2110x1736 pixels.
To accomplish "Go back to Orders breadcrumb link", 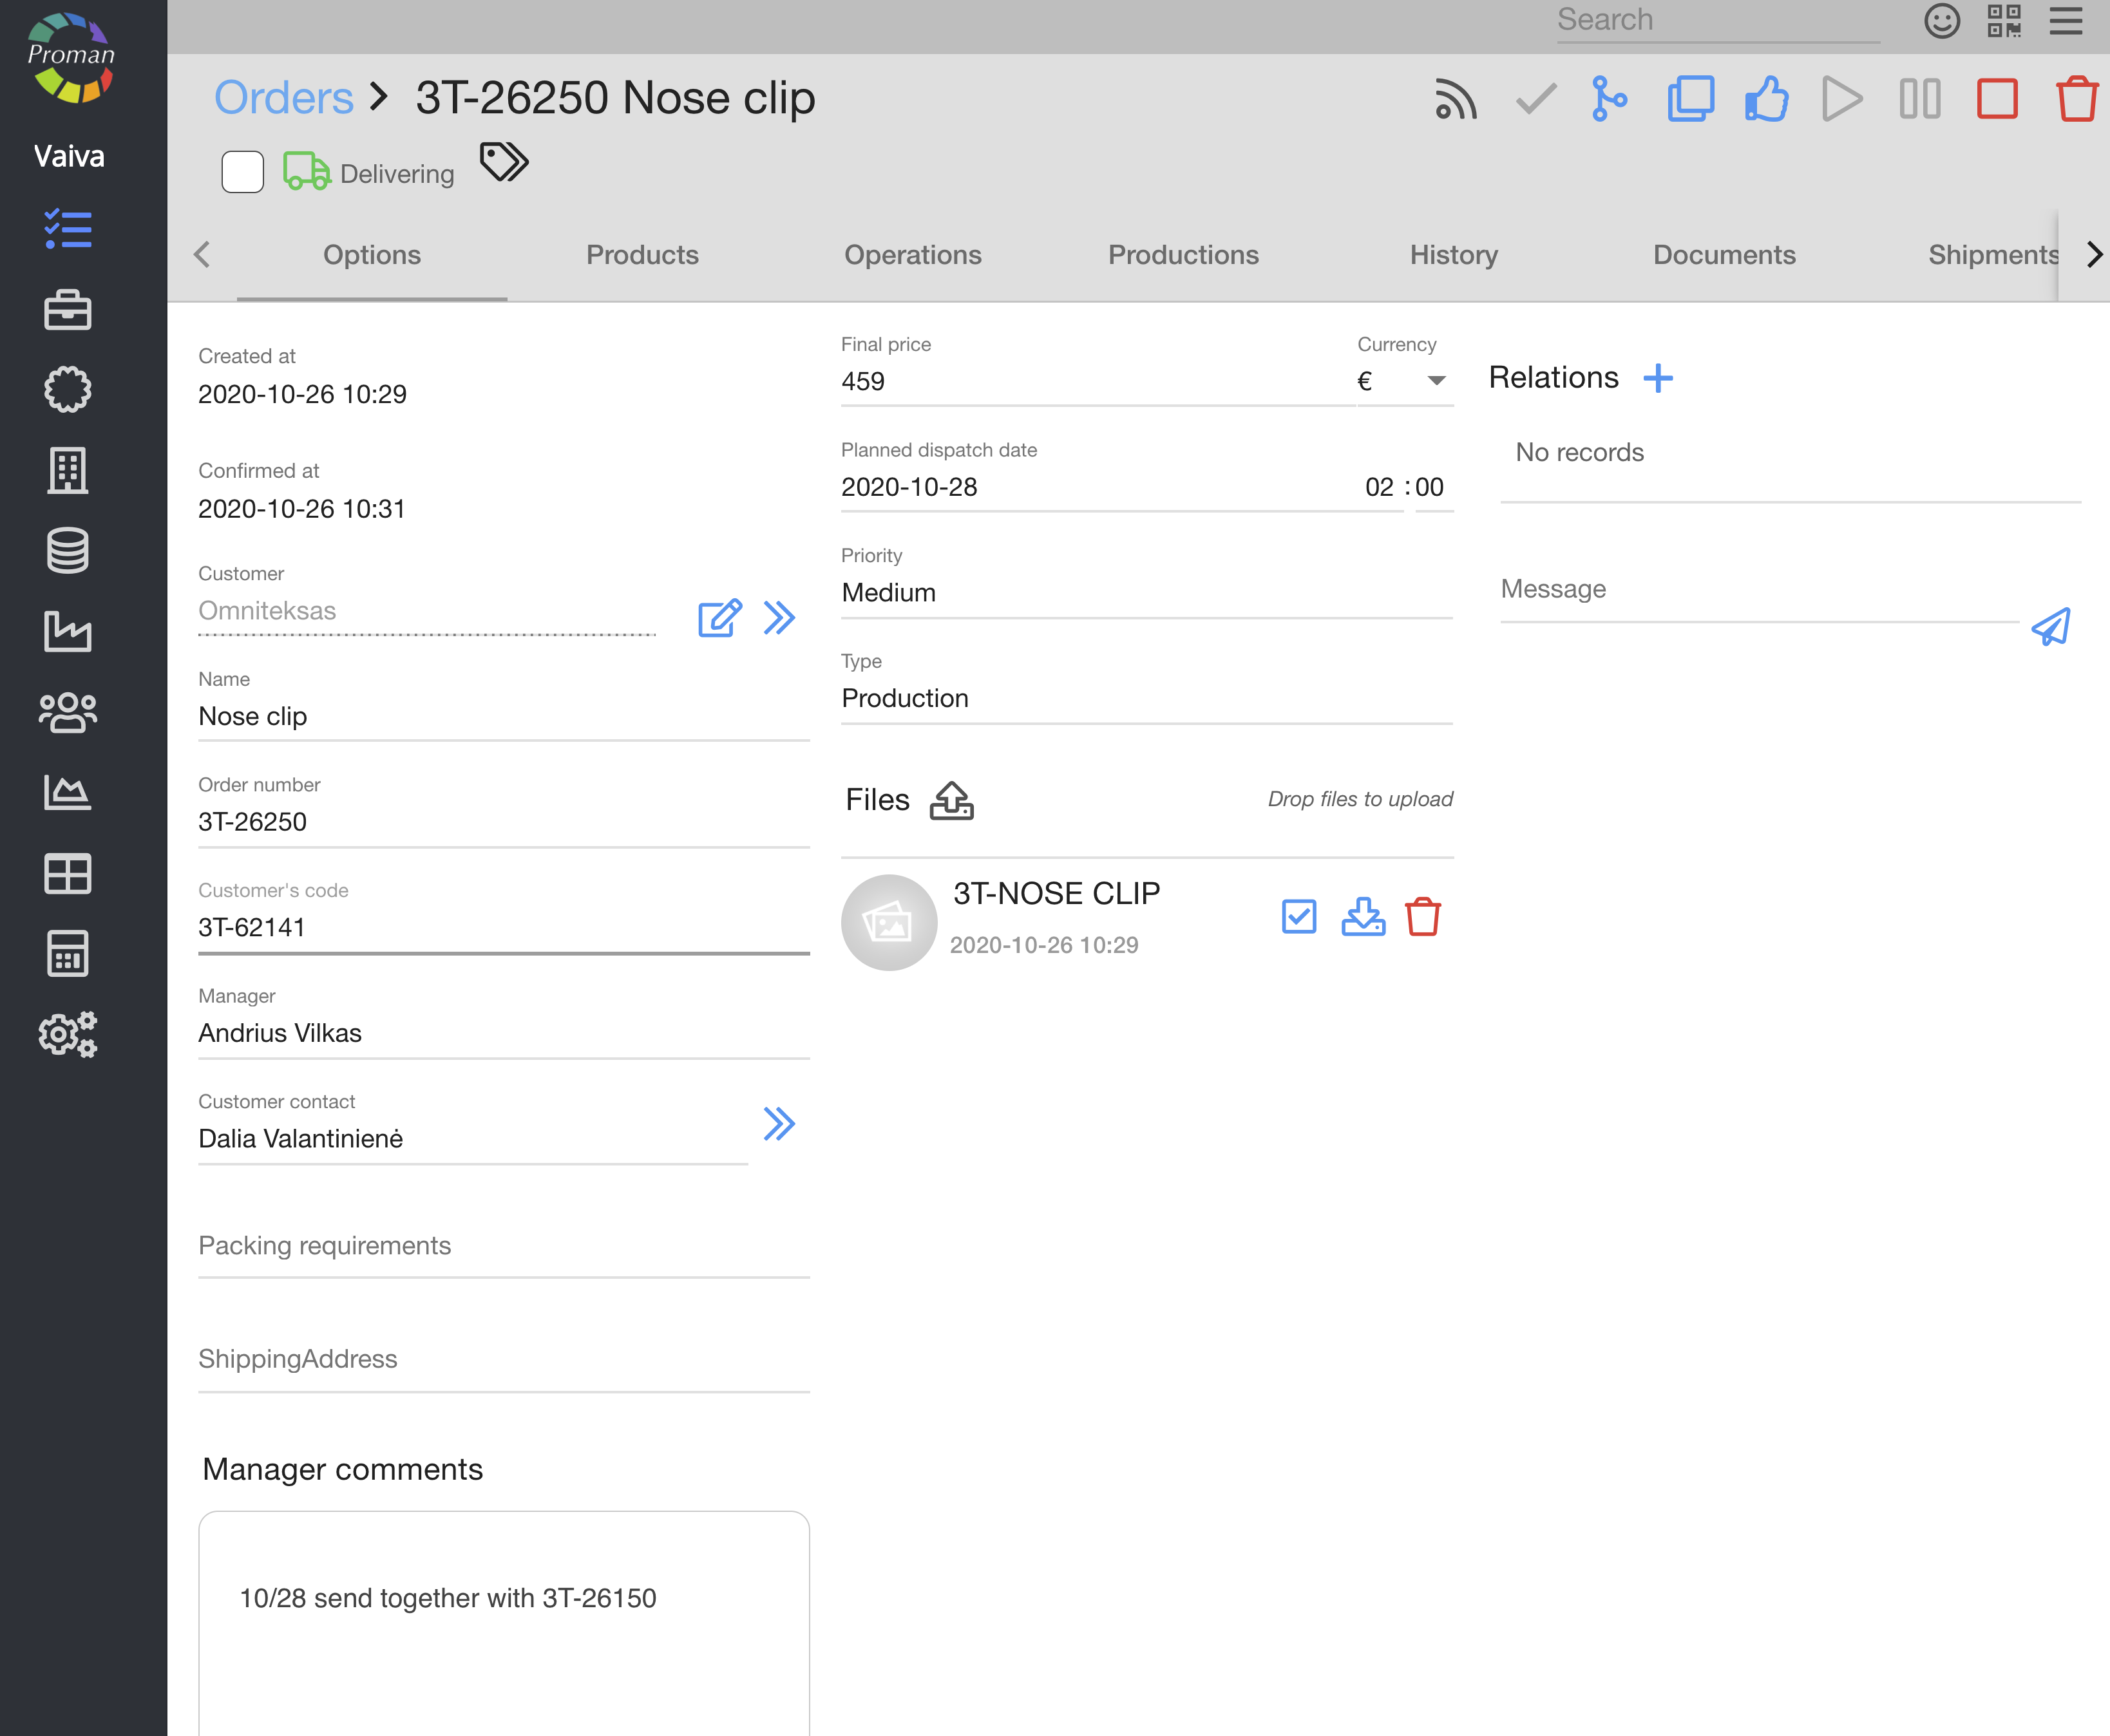I will [x=284, y=98].
